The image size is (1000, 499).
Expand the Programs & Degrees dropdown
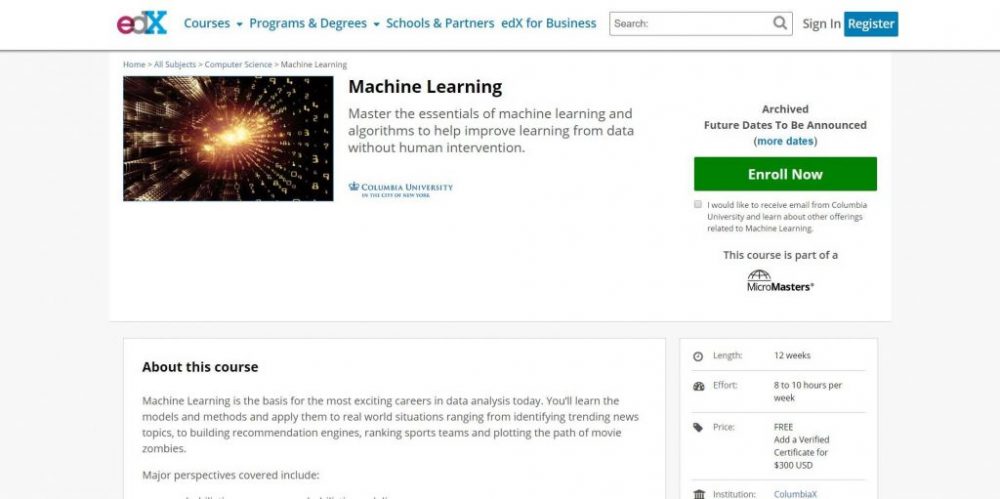click(x=314, y=23)
